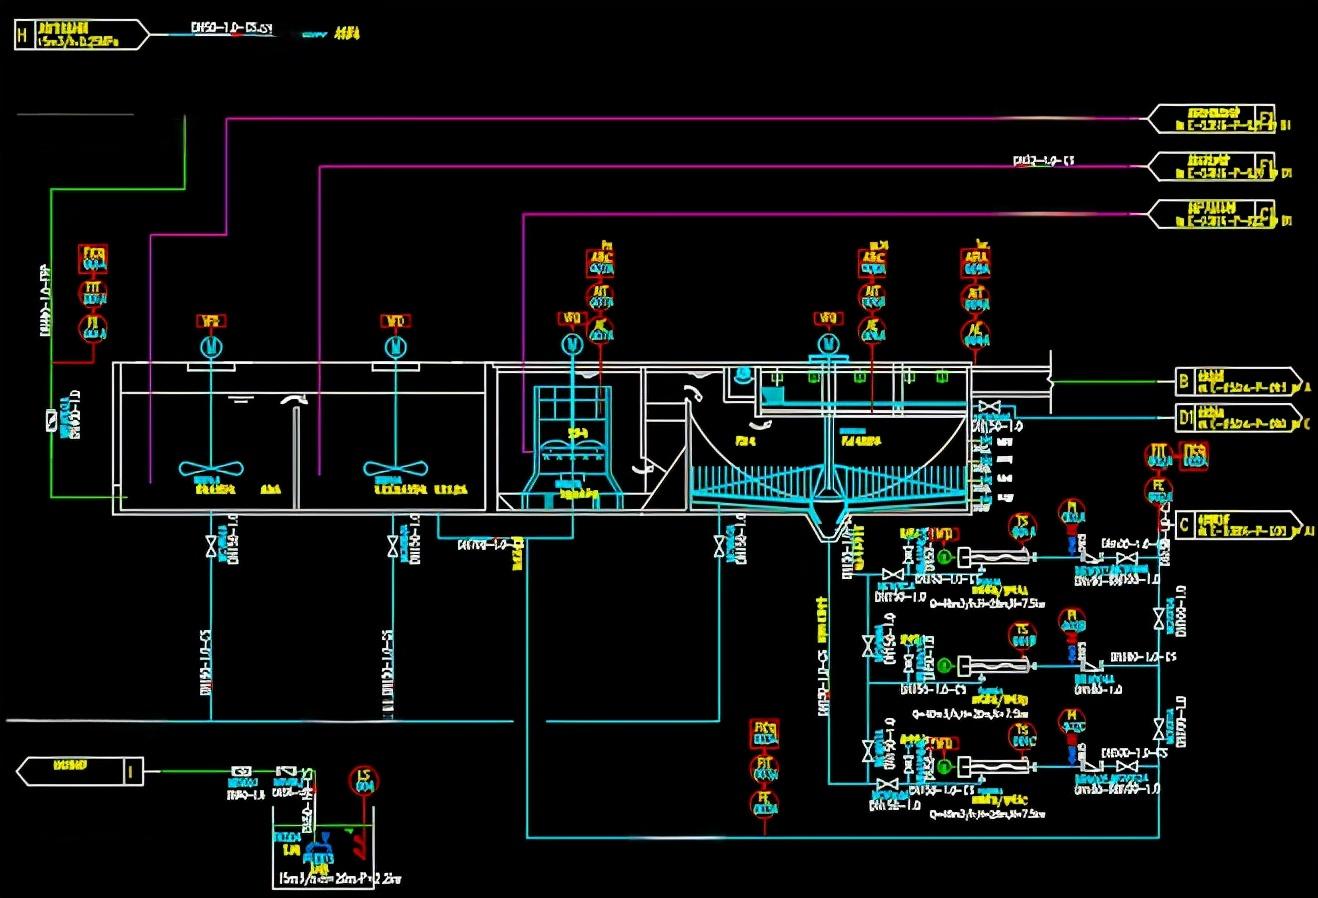The width and height of the screenshot is (1318, 898).
Task: Select the drain valve below the second tank
Action: (393, 546)
